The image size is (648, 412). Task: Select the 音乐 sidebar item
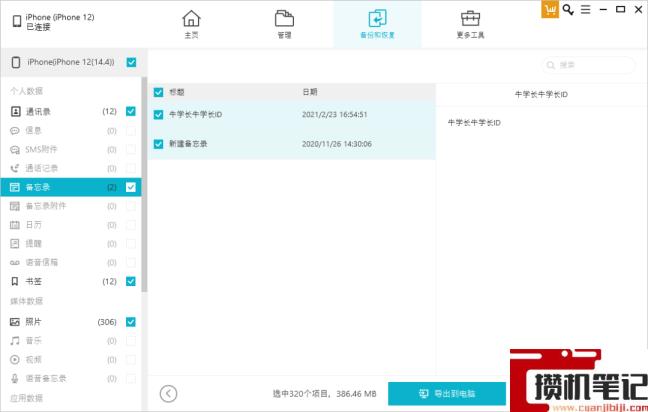tap(71, 341)
